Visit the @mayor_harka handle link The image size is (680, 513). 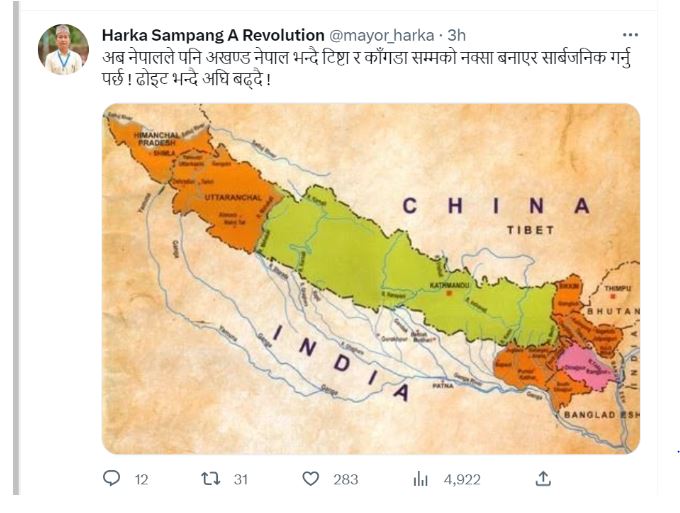tap(381, 35)
